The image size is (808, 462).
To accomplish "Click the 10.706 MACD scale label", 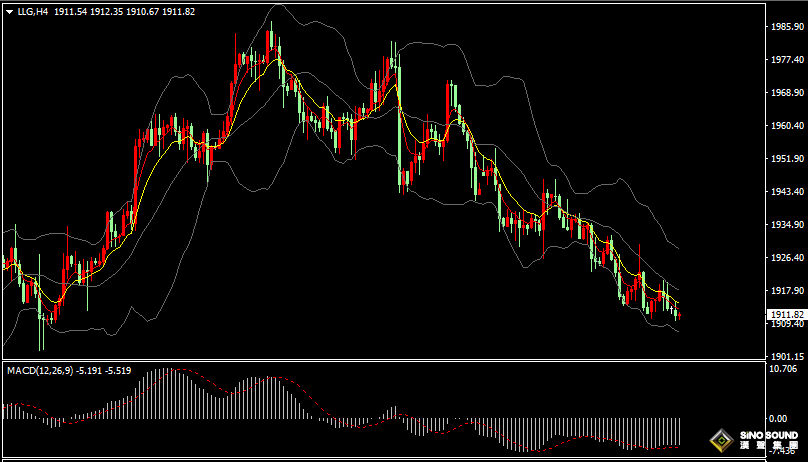I will coord(785,369).
